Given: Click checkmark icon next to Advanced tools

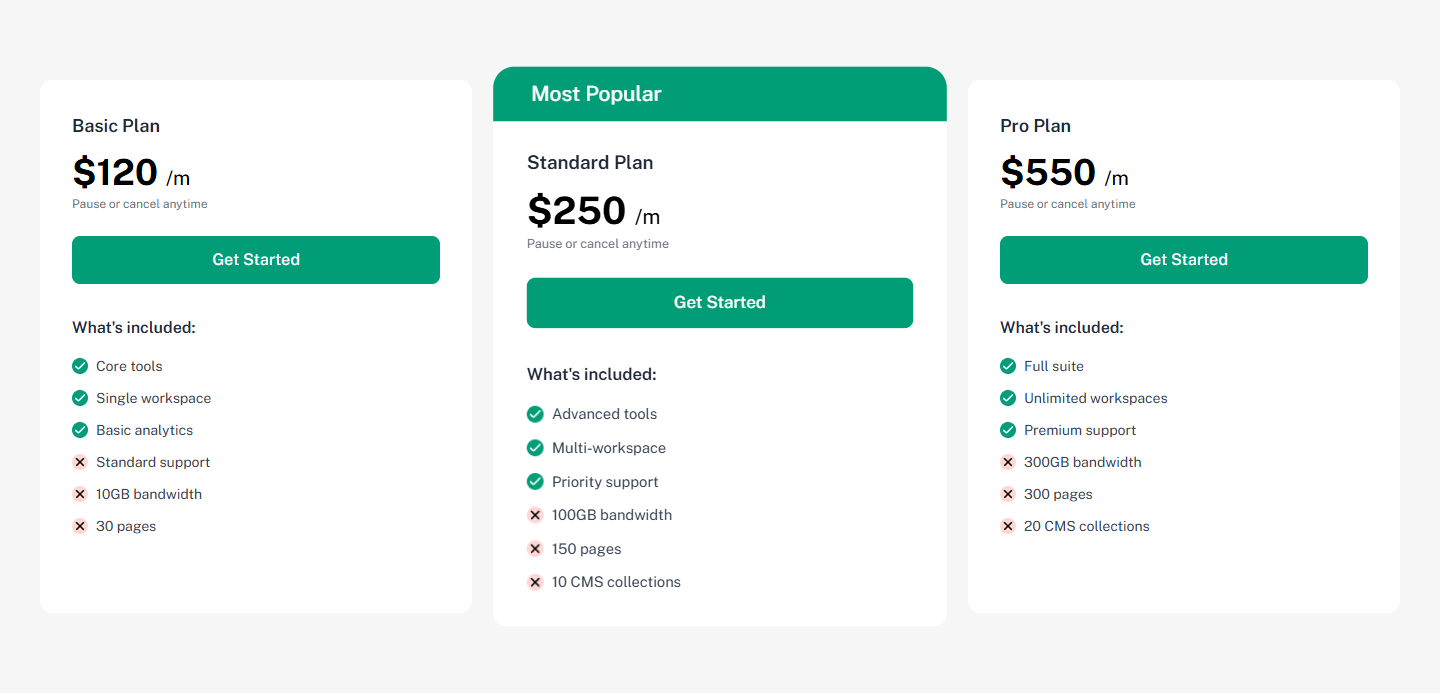Looking at the screenshot, I should pos(535,414).
